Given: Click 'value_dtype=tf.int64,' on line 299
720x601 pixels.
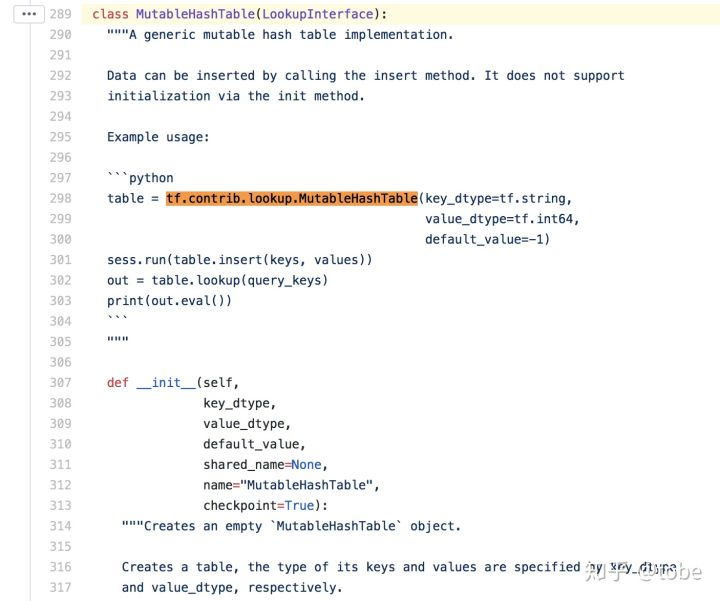Looking at the screenshot, I should point(502,219).
